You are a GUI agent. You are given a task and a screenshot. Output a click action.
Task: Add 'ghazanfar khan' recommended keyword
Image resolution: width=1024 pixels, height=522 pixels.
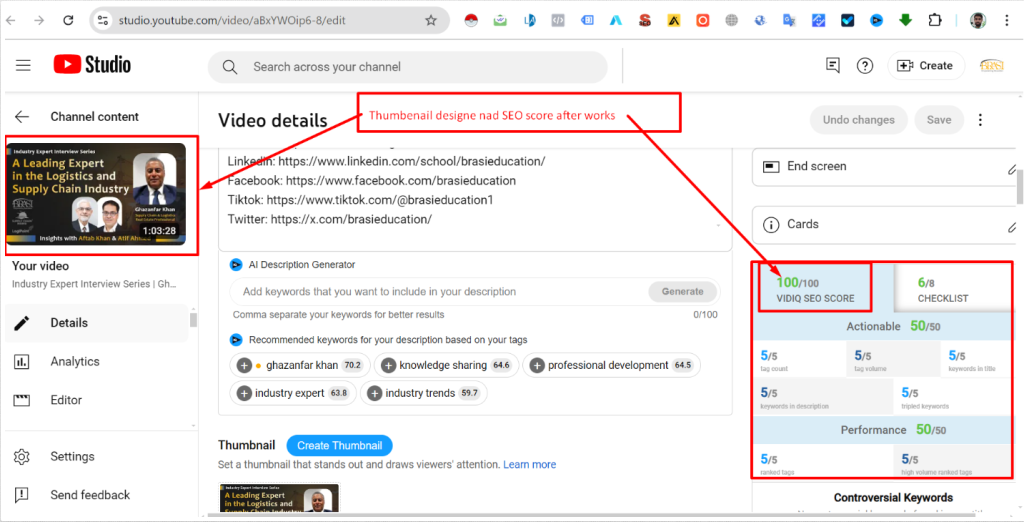244,366
